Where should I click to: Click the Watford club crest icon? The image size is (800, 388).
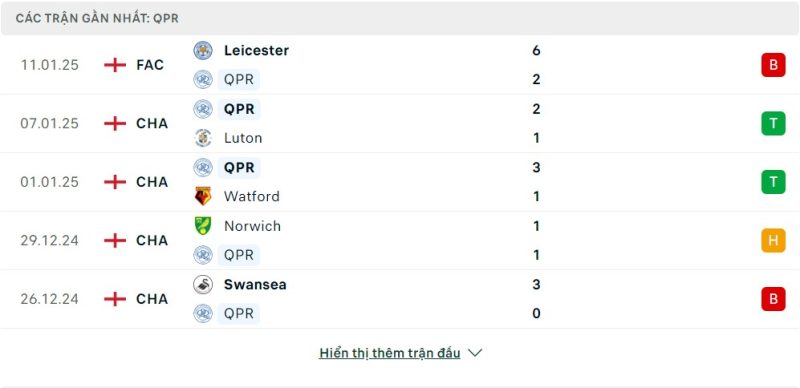203,196
